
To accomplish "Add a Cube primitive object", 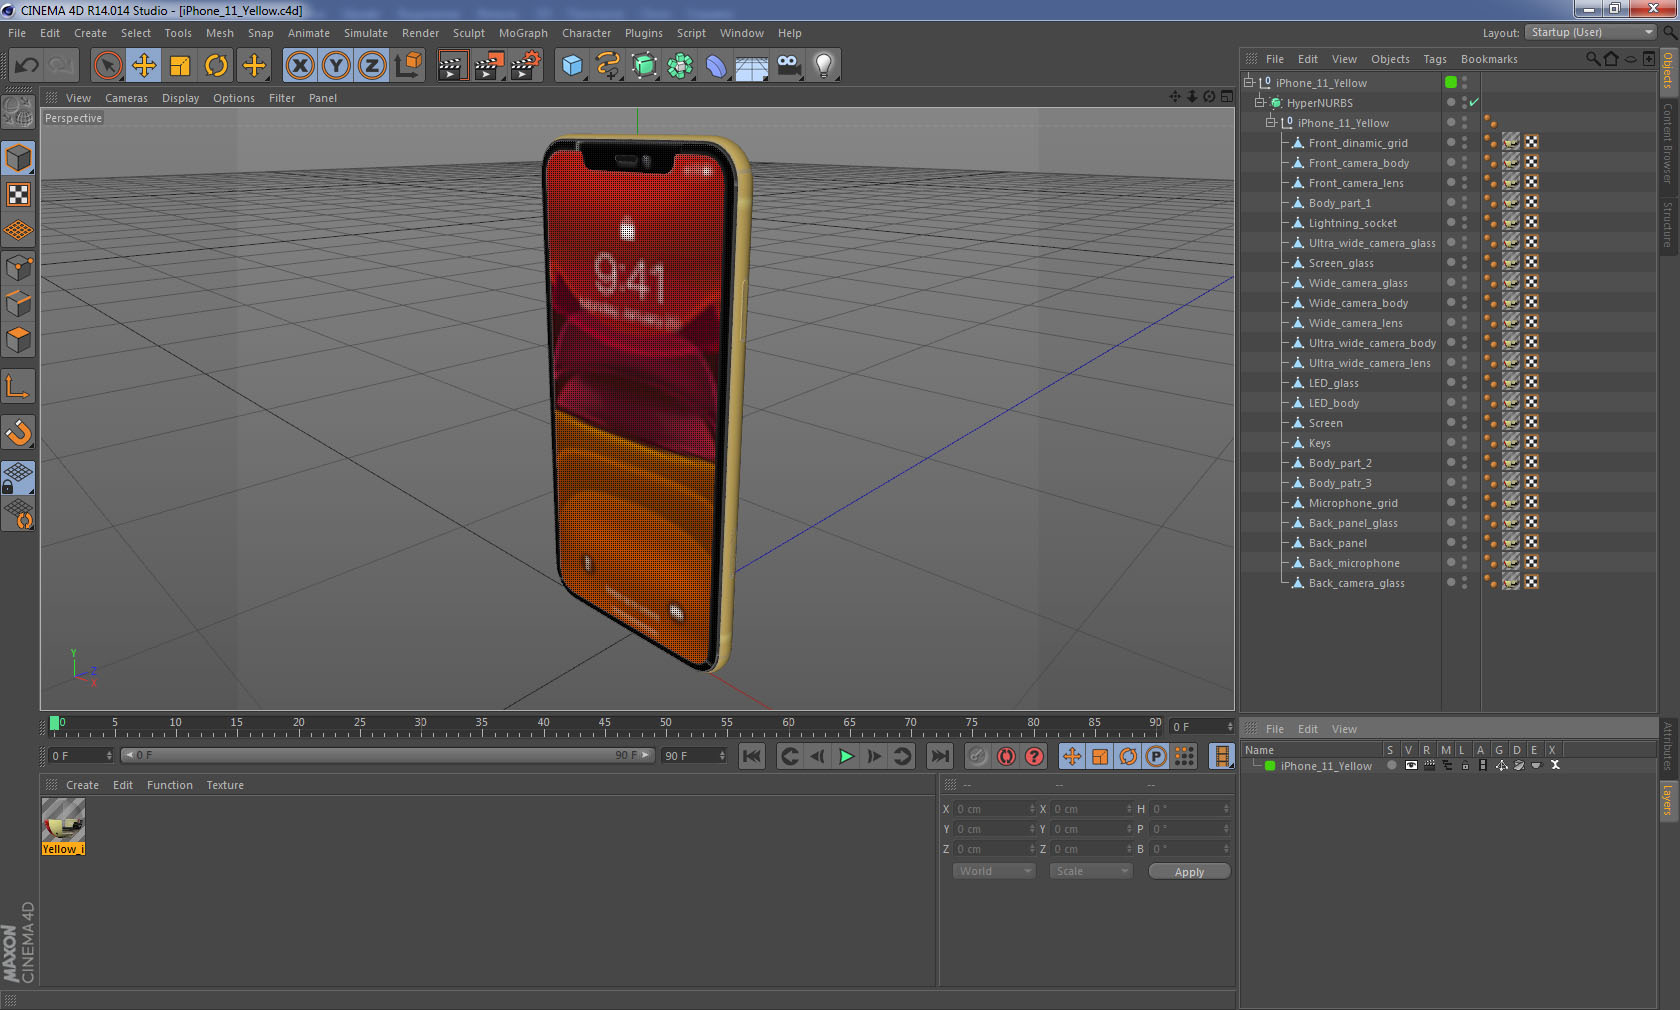I will click(x=572, y=66).
